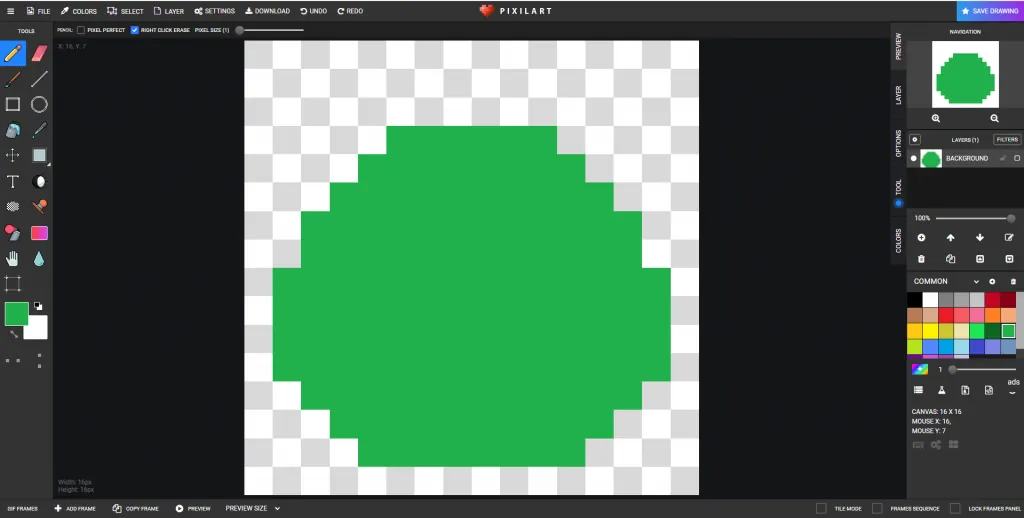Click the Redo button

[x=350, y=11]
